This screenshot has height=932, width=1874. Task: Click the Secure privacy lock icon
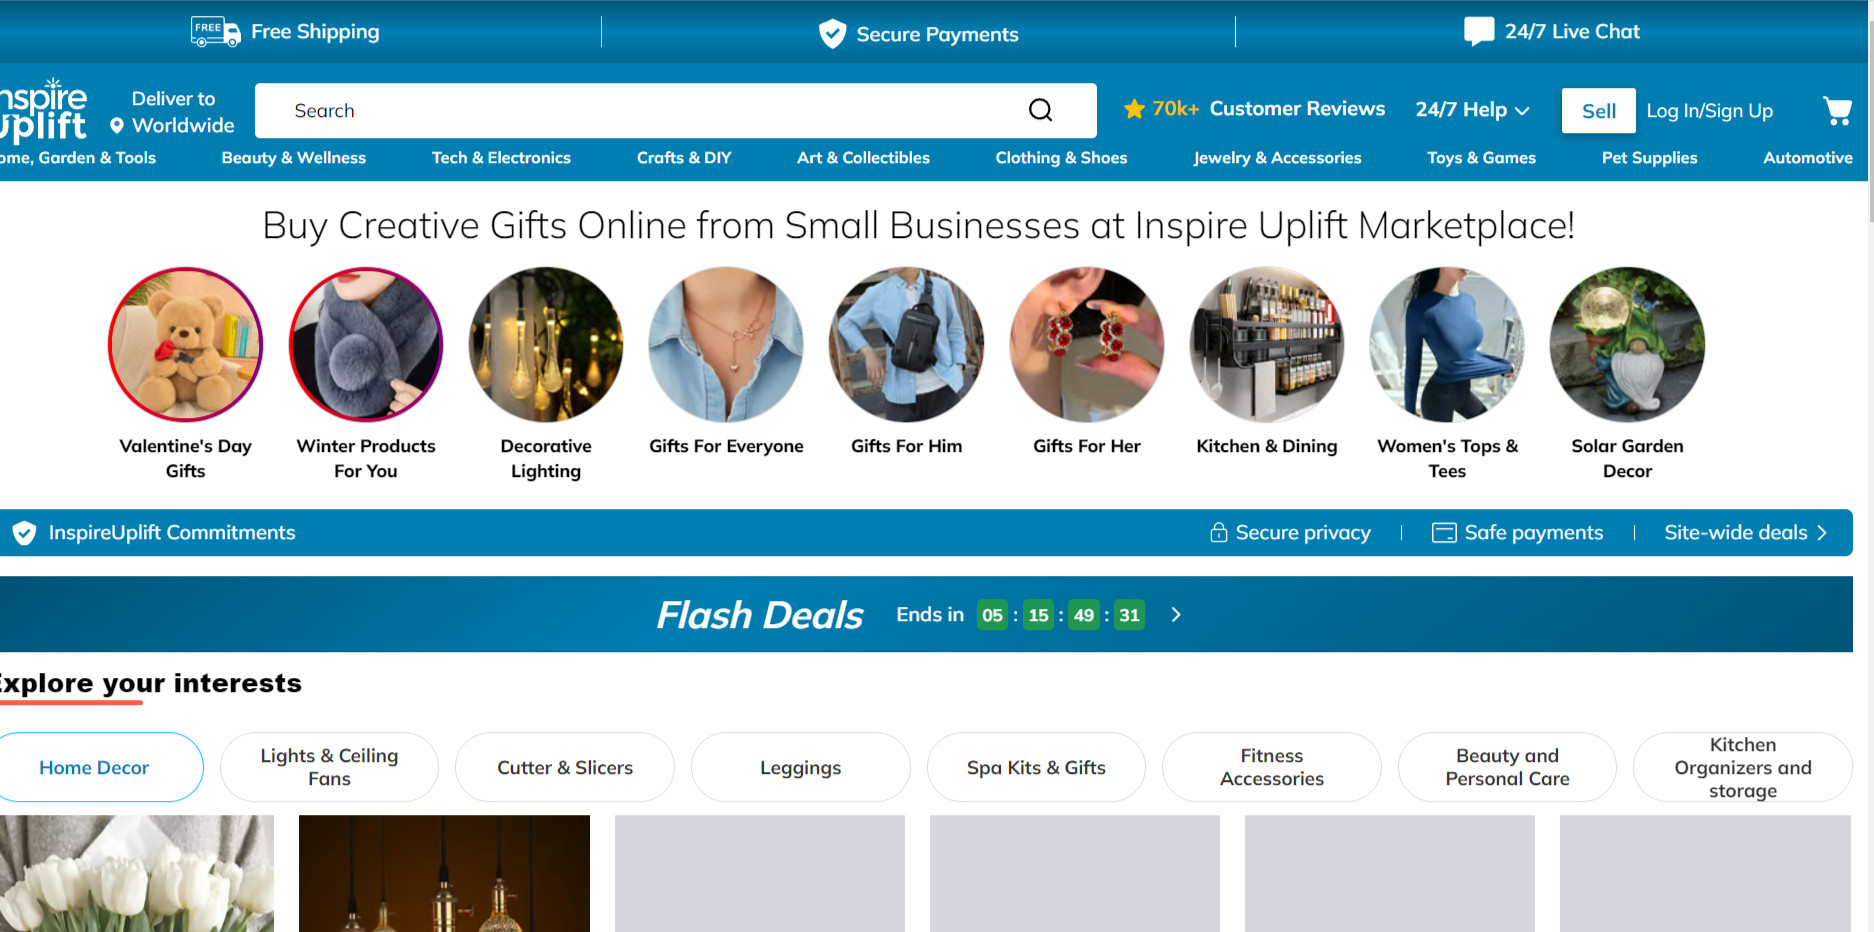tap(1218, 532)
